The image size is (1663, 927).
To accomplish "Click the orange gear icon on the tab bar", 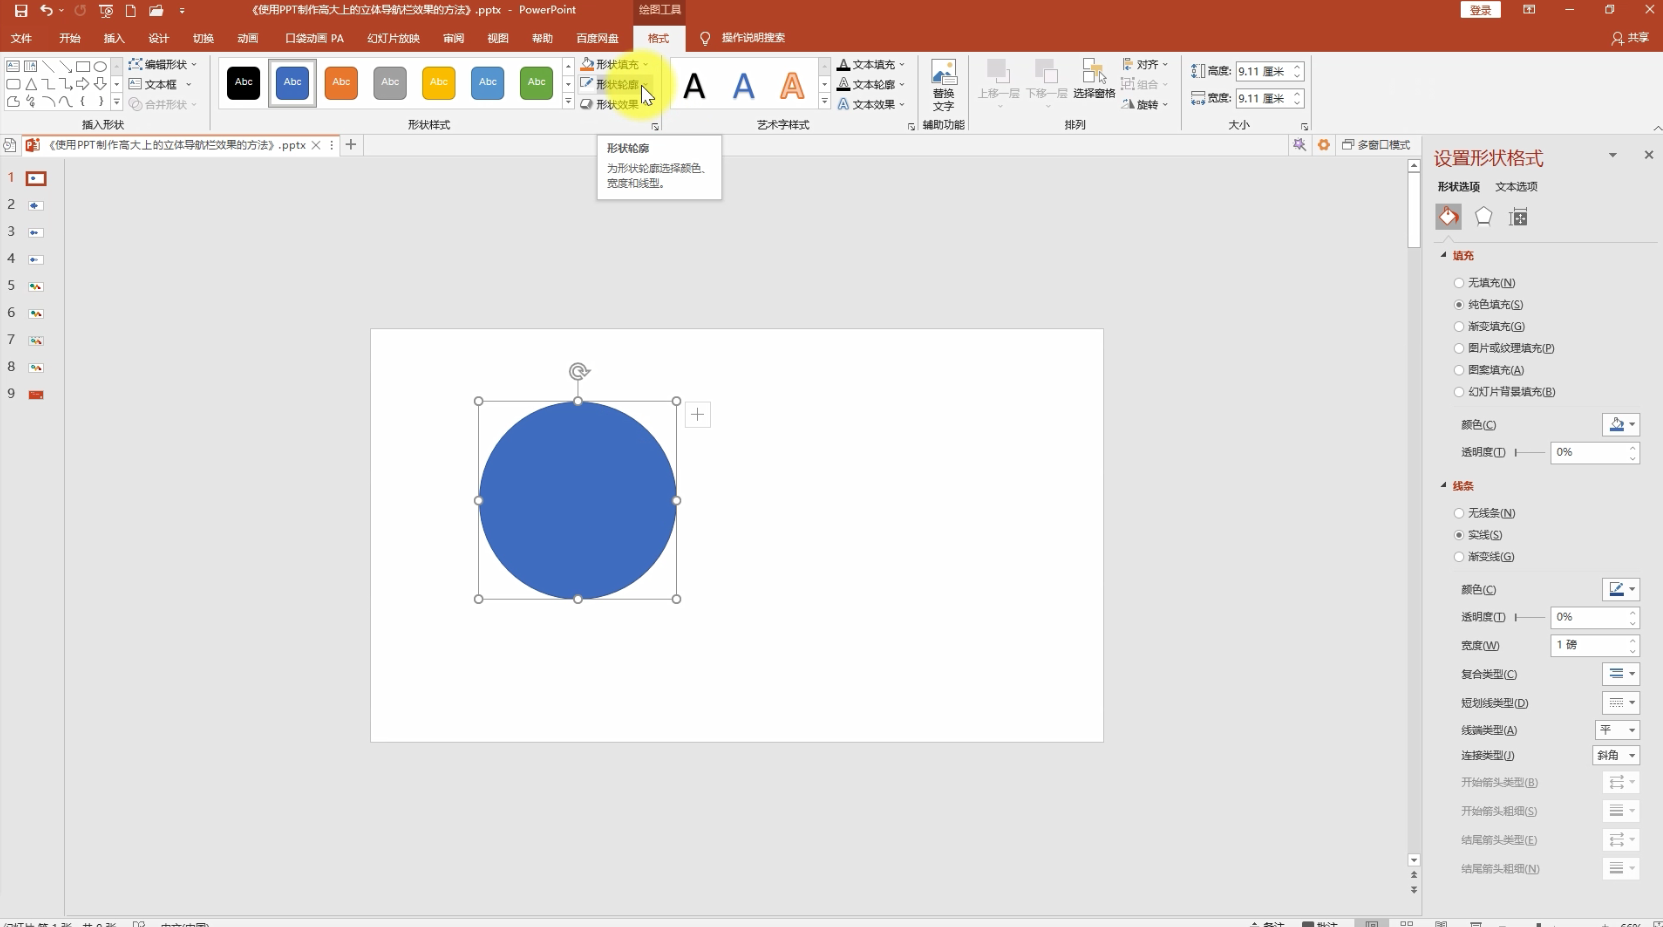I will click(x=1324, y=145).
